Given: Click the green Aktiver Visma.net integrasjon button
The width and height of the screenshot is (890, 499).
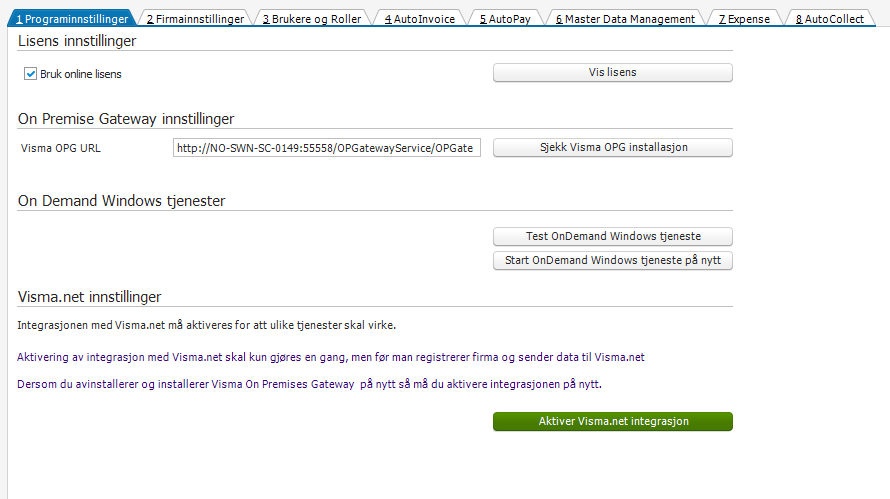Looking at the screenshot, I should pyautogui.click(x=612, y=421).
